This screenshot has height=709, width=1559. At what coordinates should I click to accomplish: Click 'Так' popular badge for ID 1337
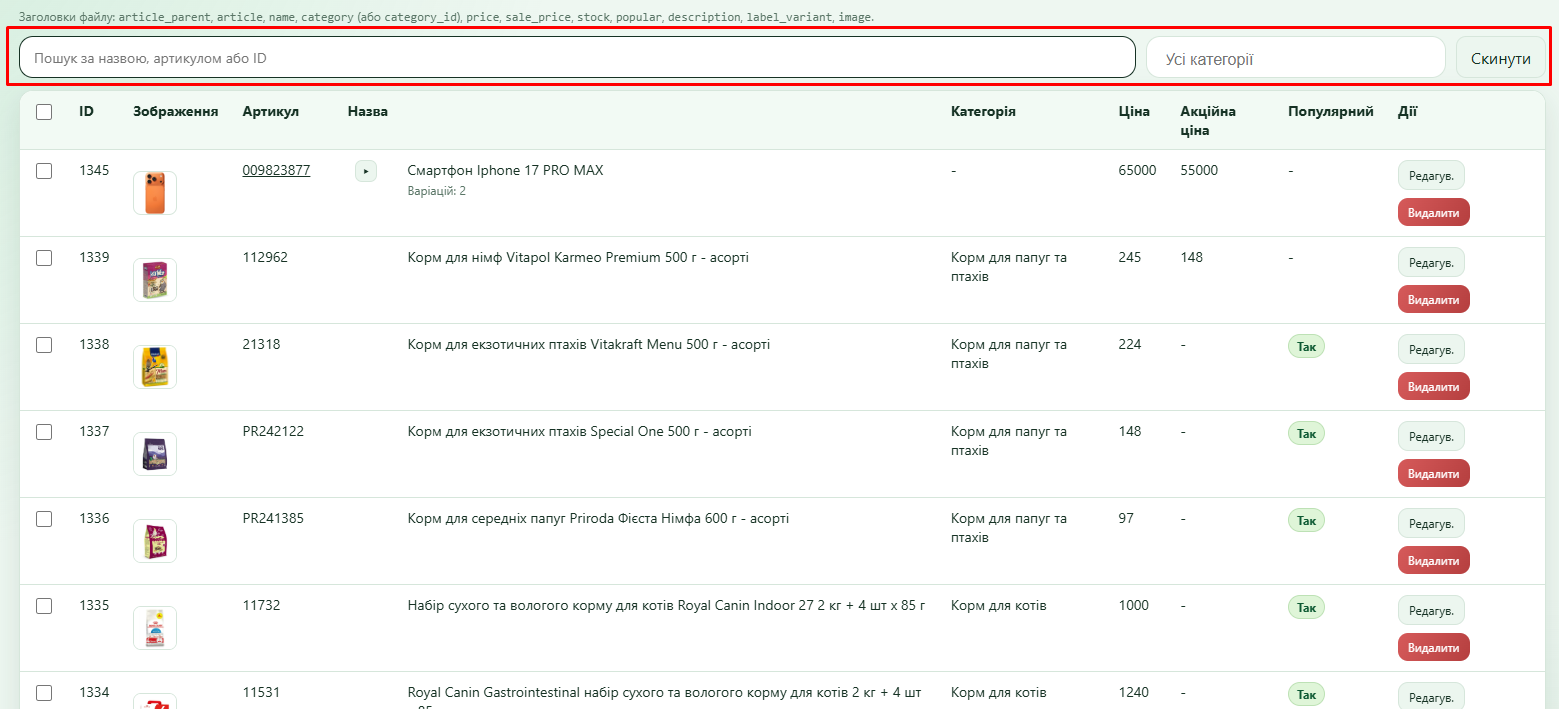pyautogui.click(x=1306, y=433)
